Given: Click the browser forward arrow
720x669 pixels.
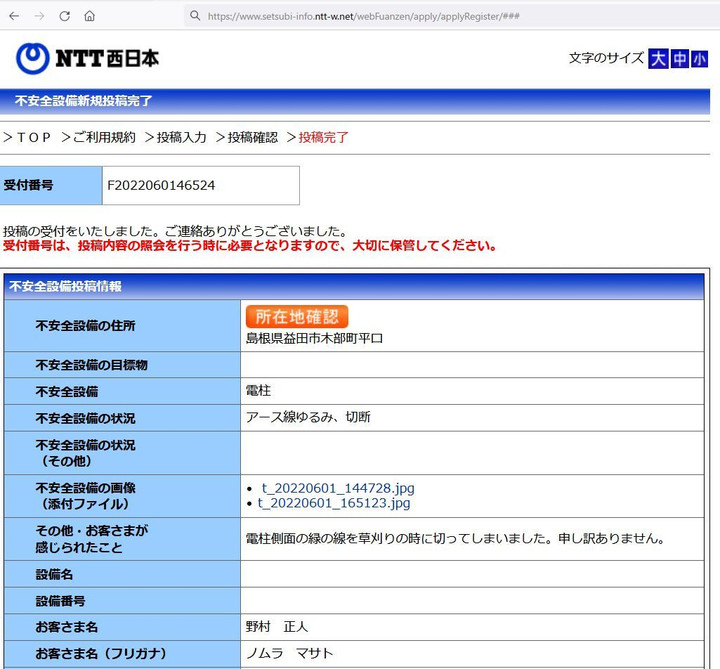Looking at the screenshot, I should pos(39,16).
